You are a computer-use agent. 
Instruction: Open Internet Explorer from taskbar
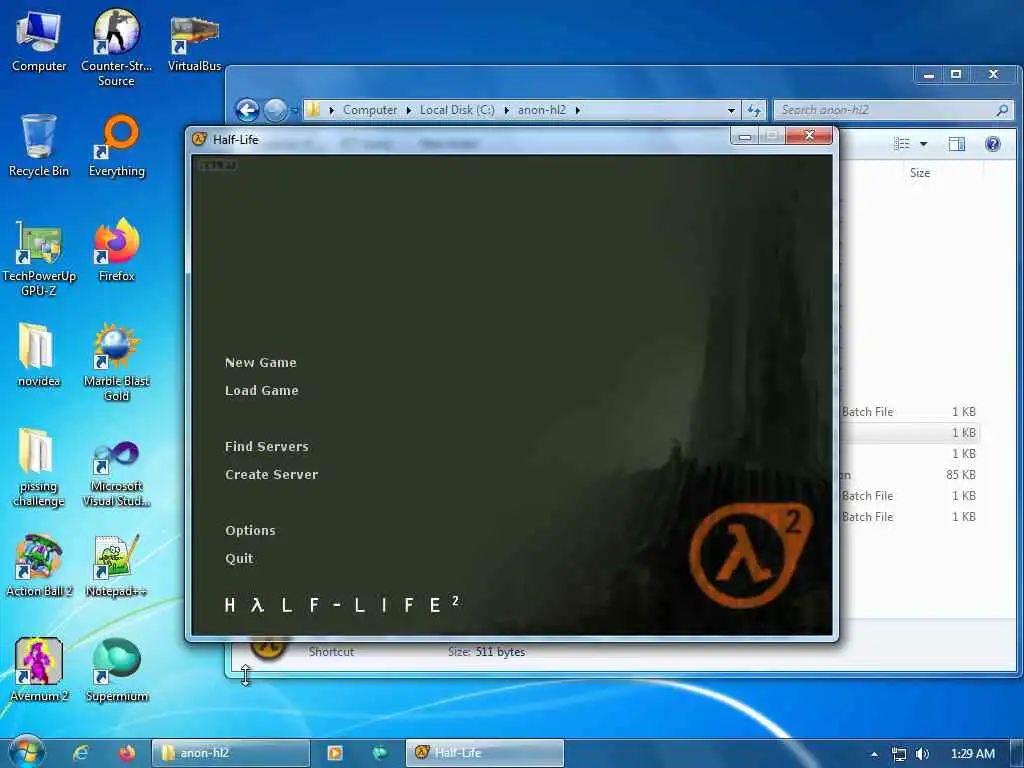coord(80,753)
